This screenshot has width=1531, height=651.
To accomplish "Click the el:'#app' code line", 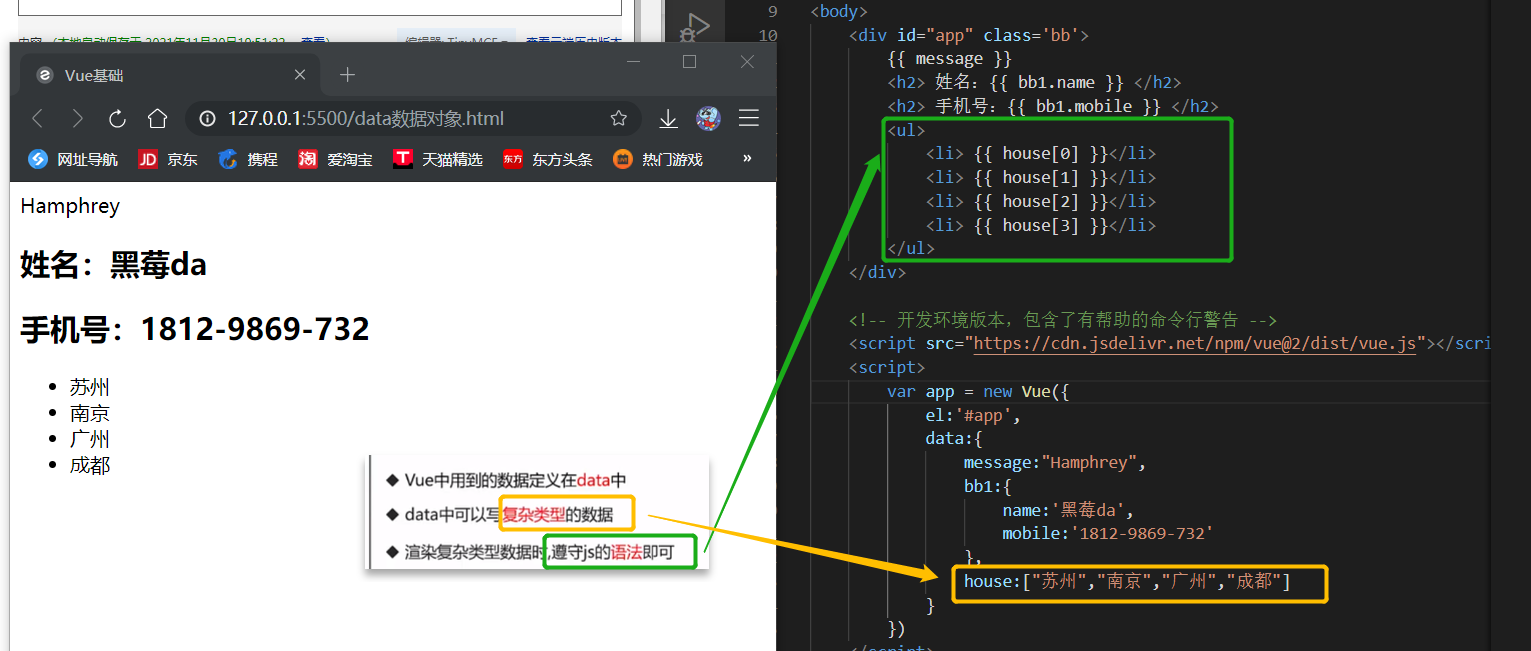I will point(973,415).
